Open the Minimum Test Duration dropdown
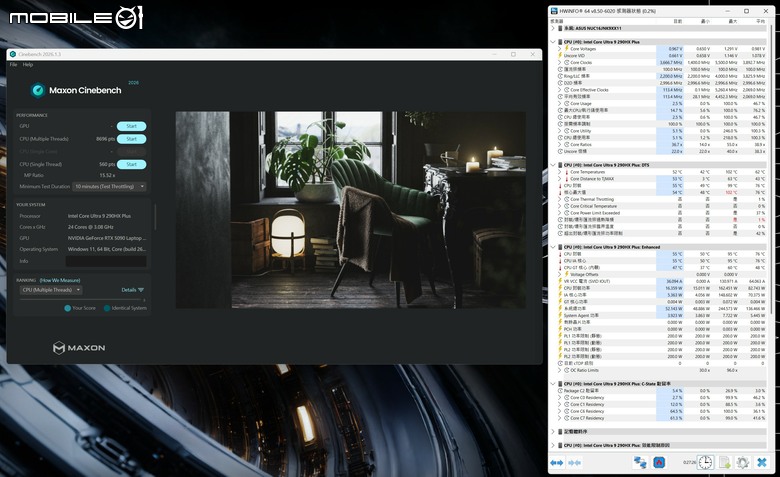Screen dimensions: 780x477 point(109,187)
